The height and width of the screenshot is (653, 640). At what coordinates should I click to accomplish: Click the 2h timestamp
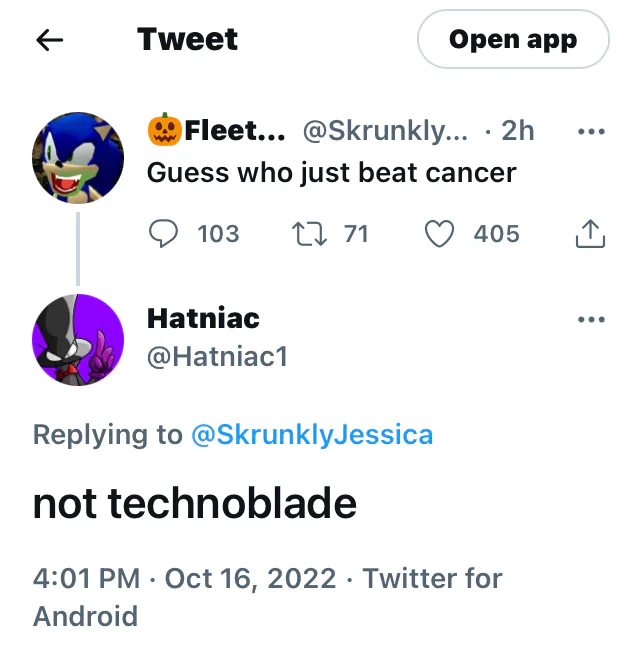[517, 131]
